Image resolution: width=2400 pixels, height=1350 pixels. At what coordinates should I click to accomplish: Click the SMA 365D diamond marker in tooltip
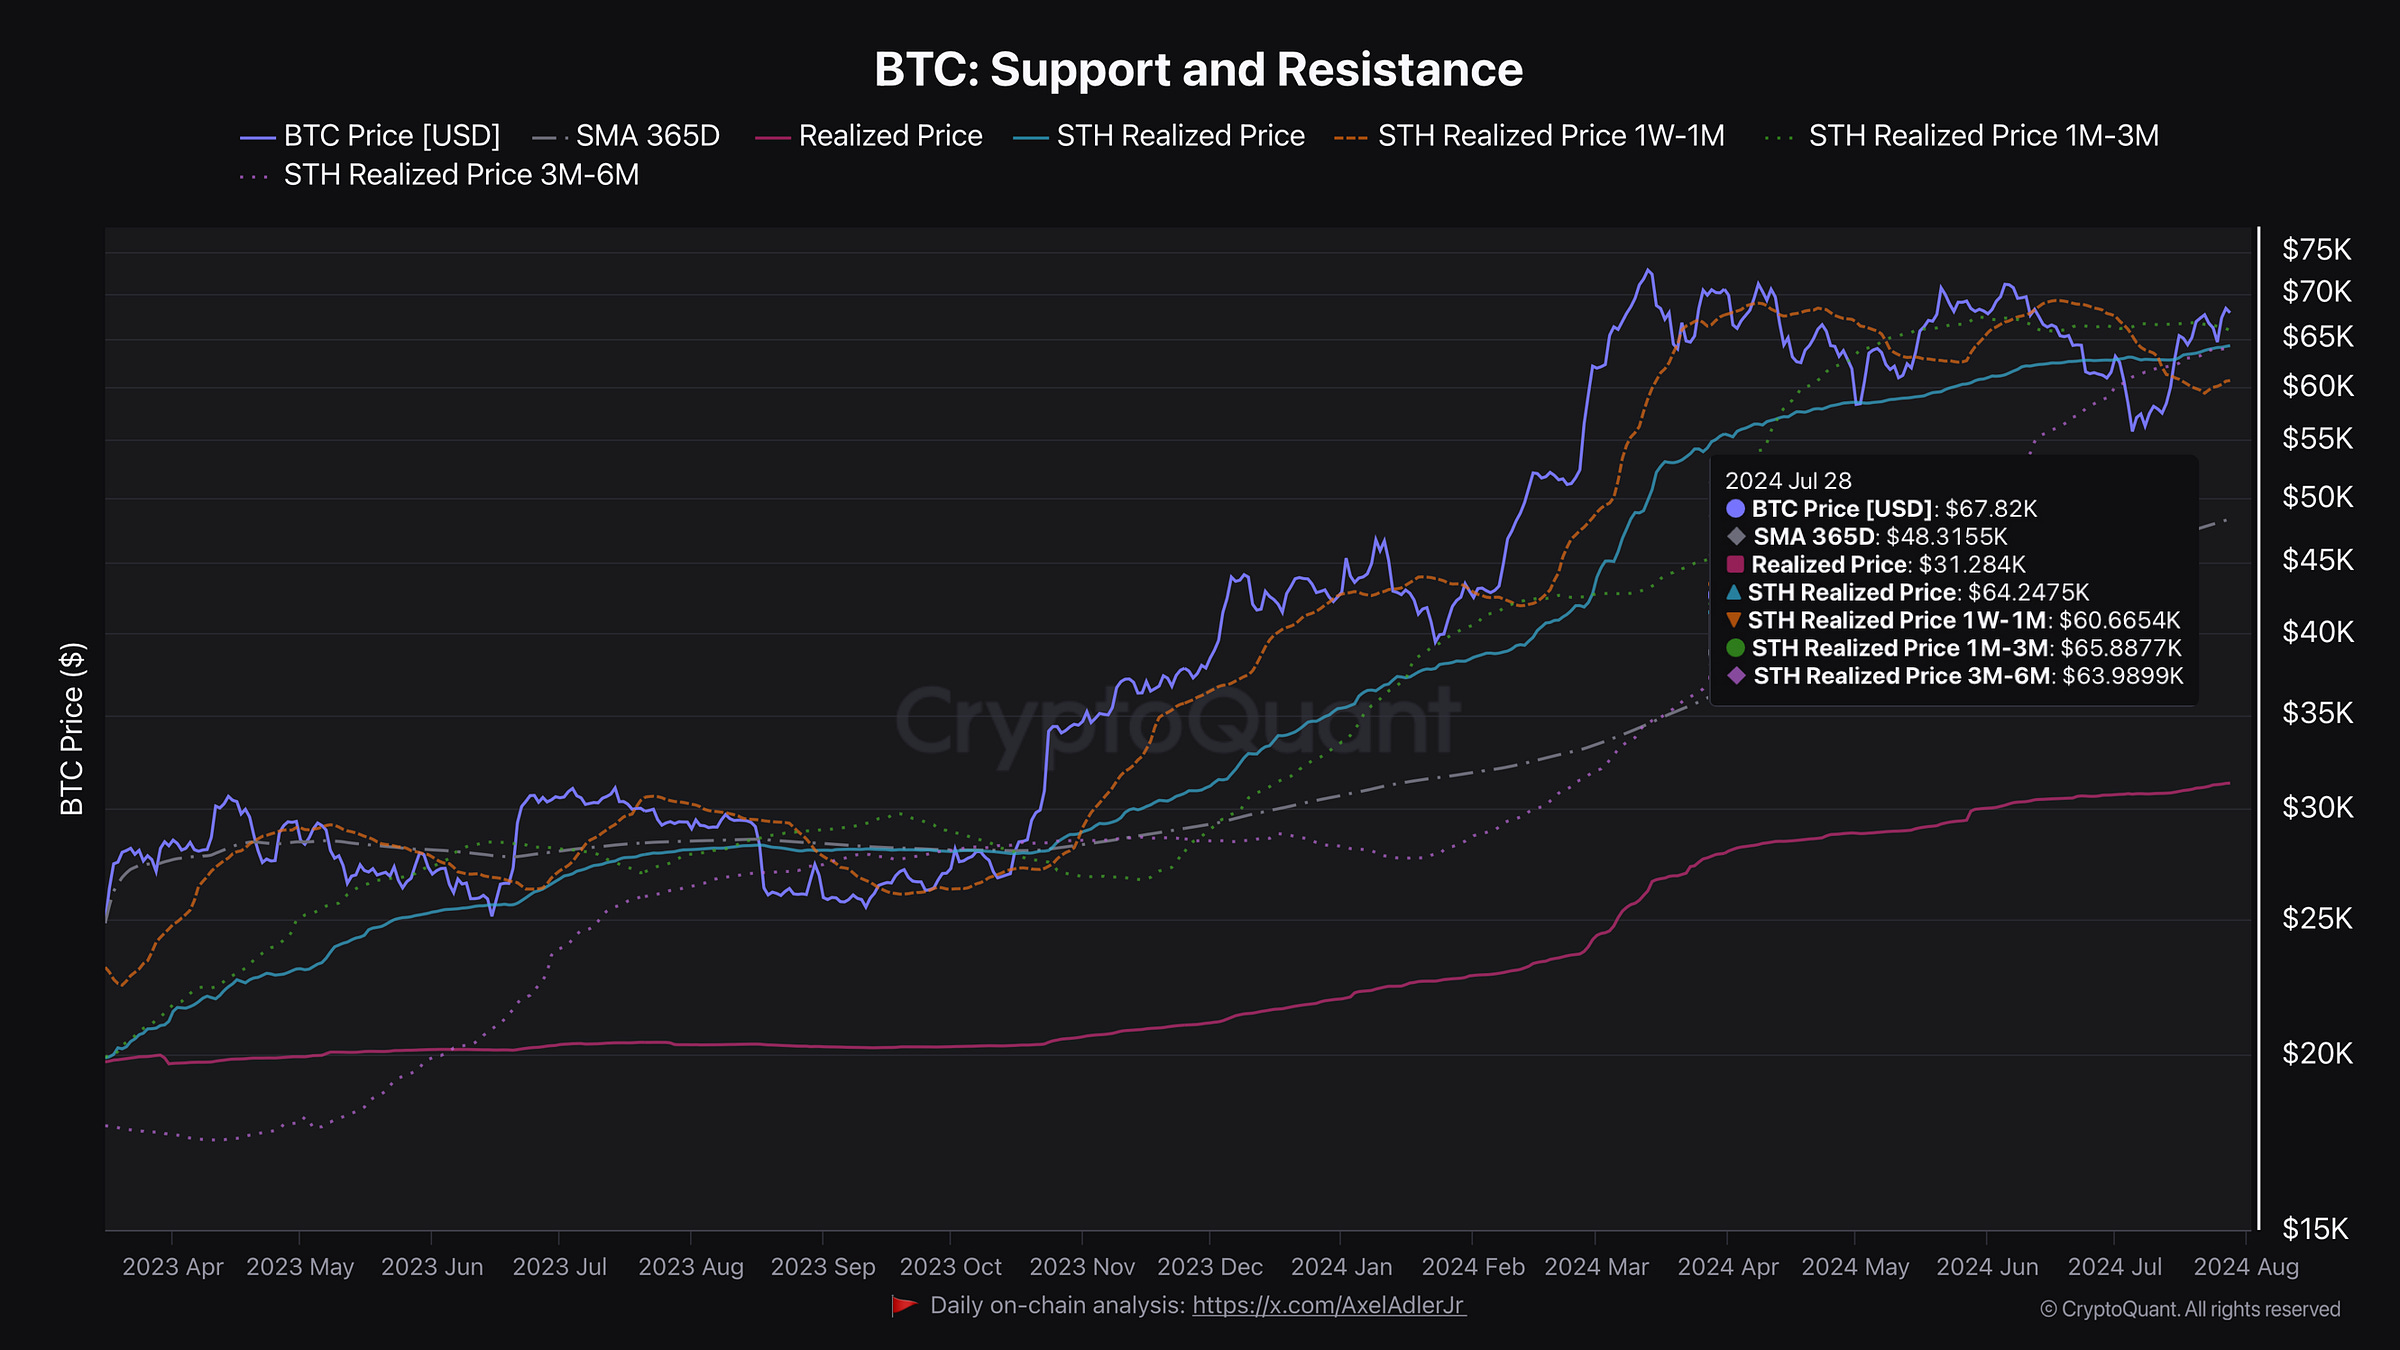pos(1736,537)
